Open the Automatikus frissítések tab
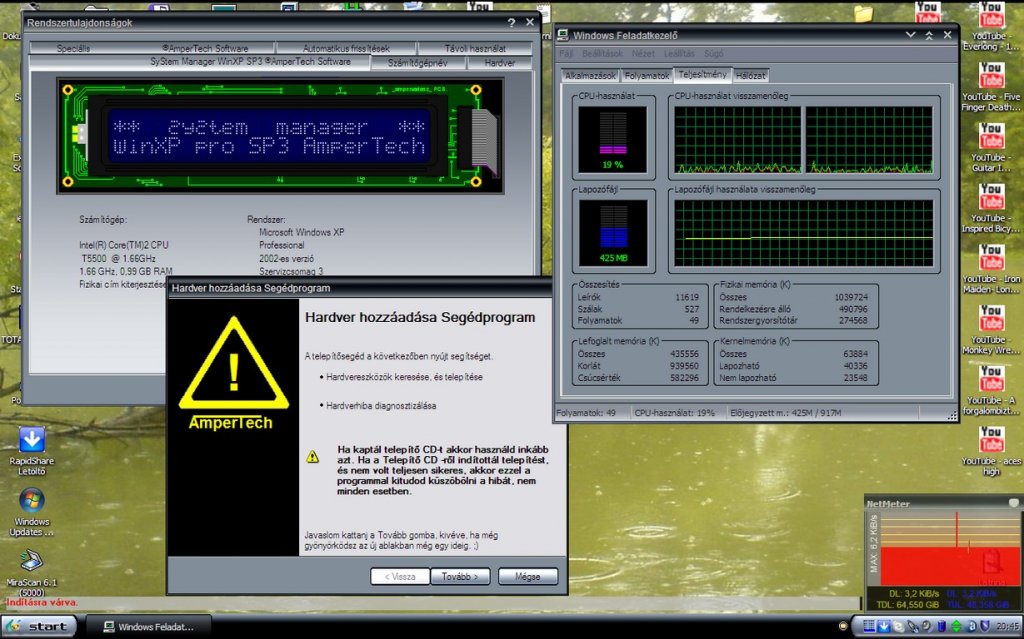1024x639 pixels. click(346, 48)
